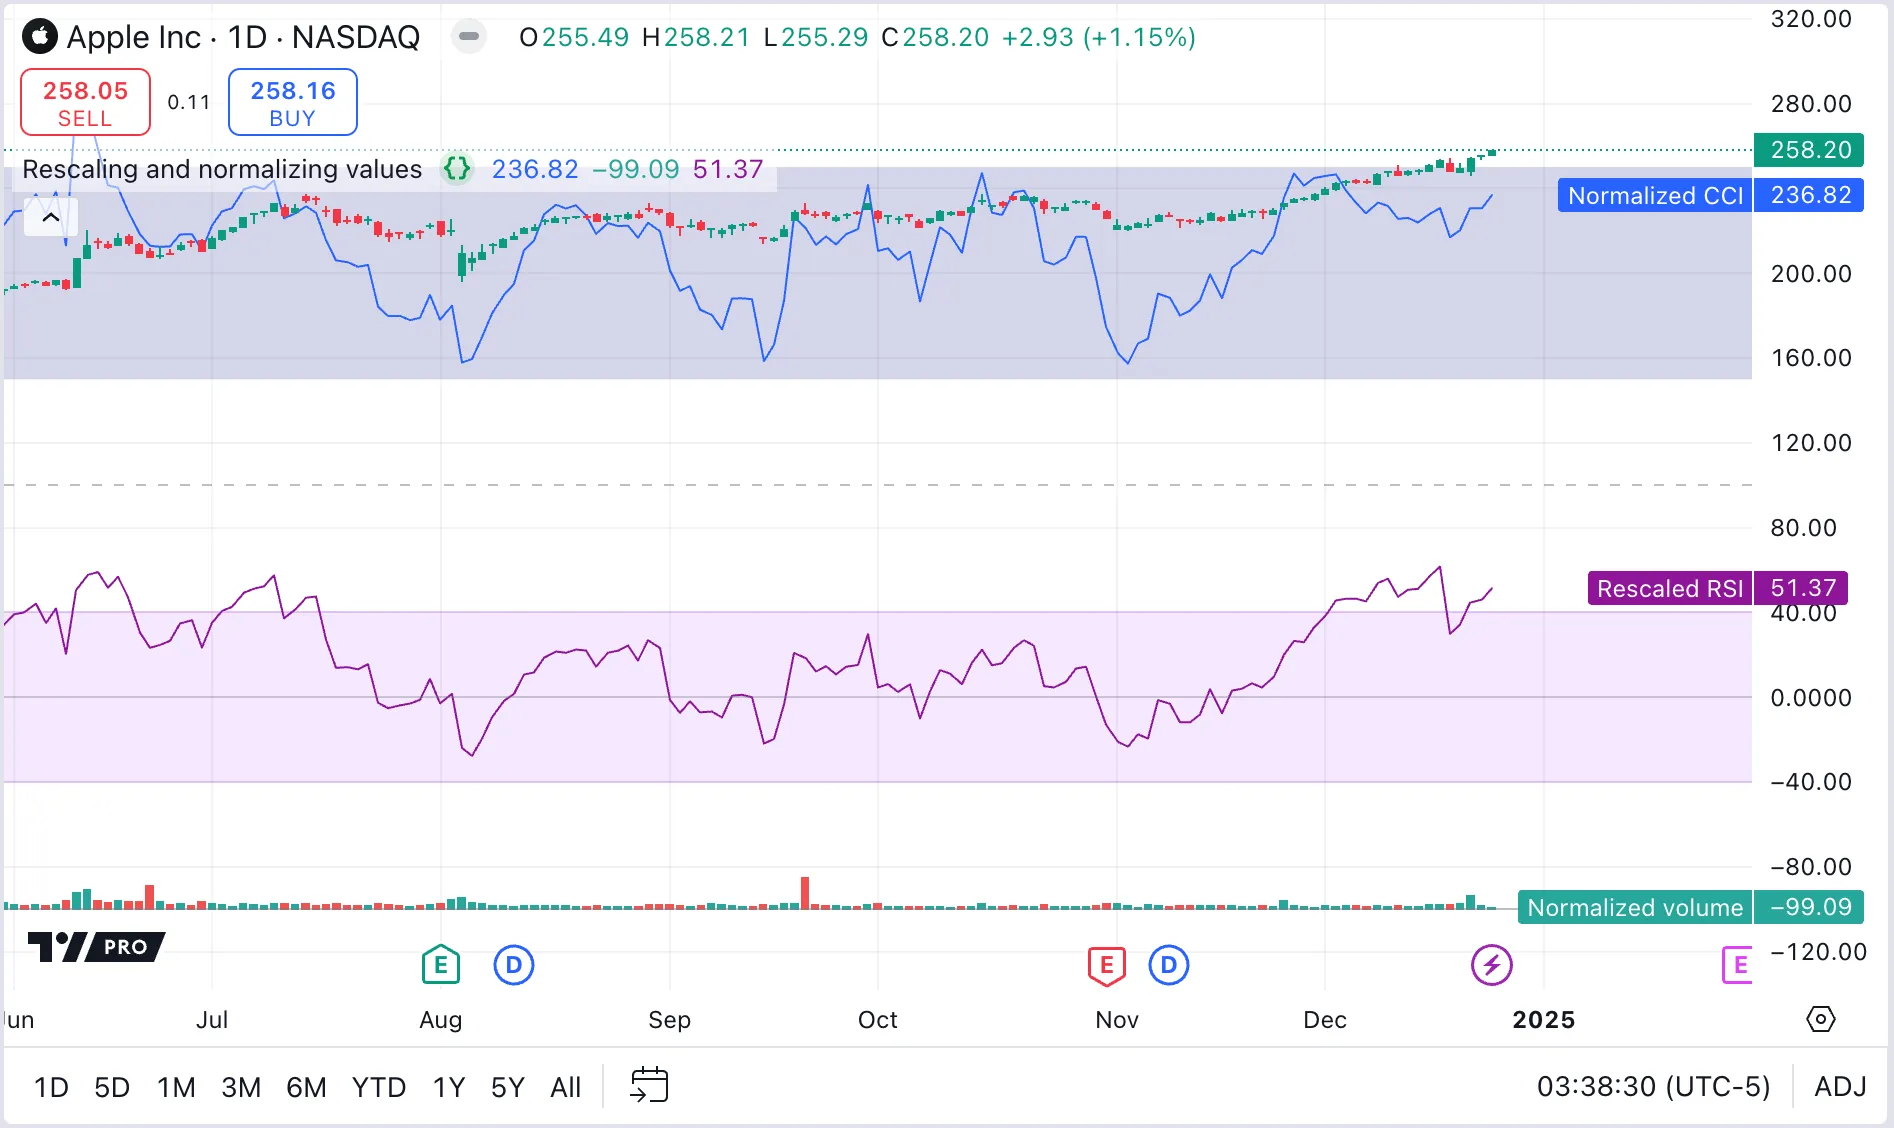Image resolution: width=1894 pixels, height=1128 pixels.
Task: Select the YTD time range
Action: coord(378,1087)
